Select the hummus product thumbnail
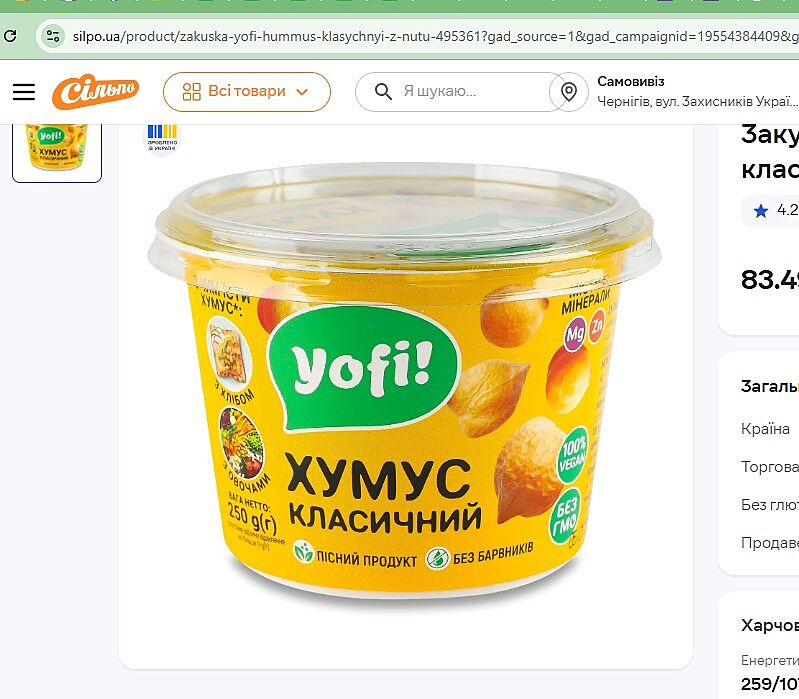This screenshot has height=699, width=799. pos(57,151)
